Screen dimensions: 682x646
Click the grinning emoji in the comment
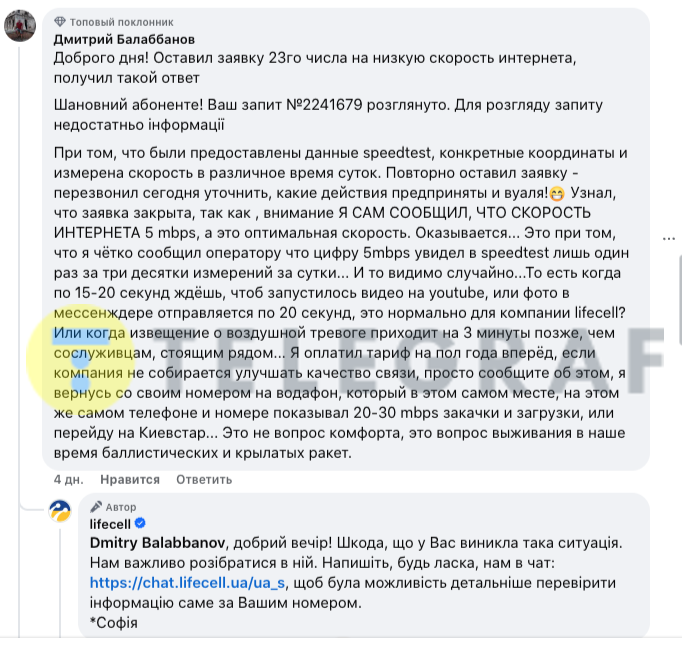pos(557,193)
